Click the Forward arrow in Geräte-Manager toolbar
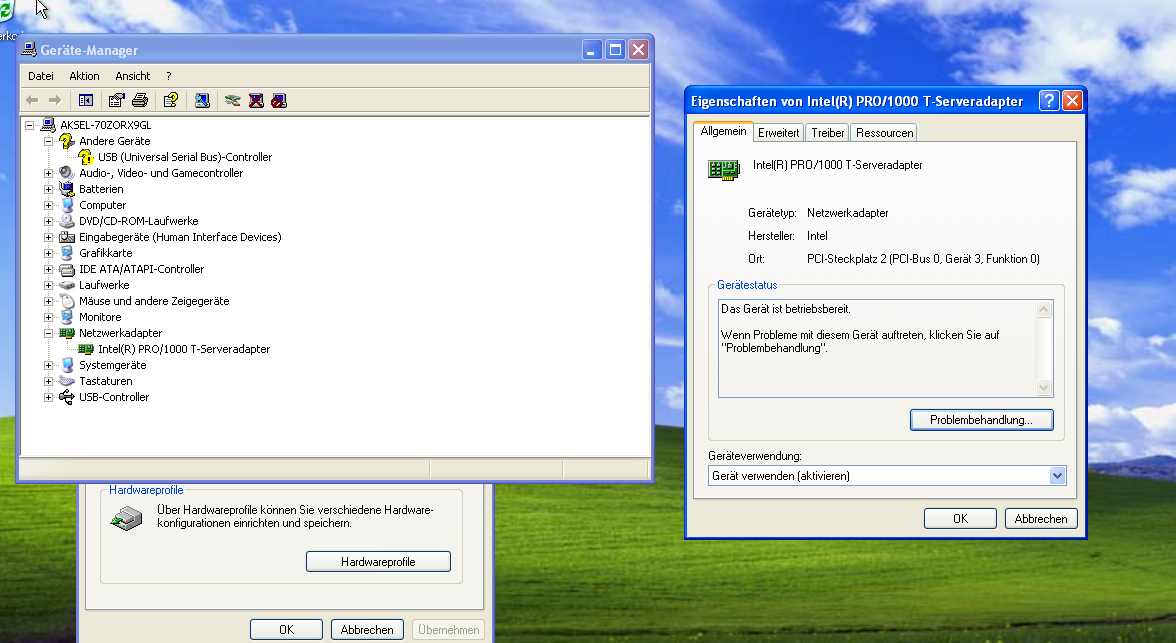Screen dimensions: 1176x643 point(55,101)
